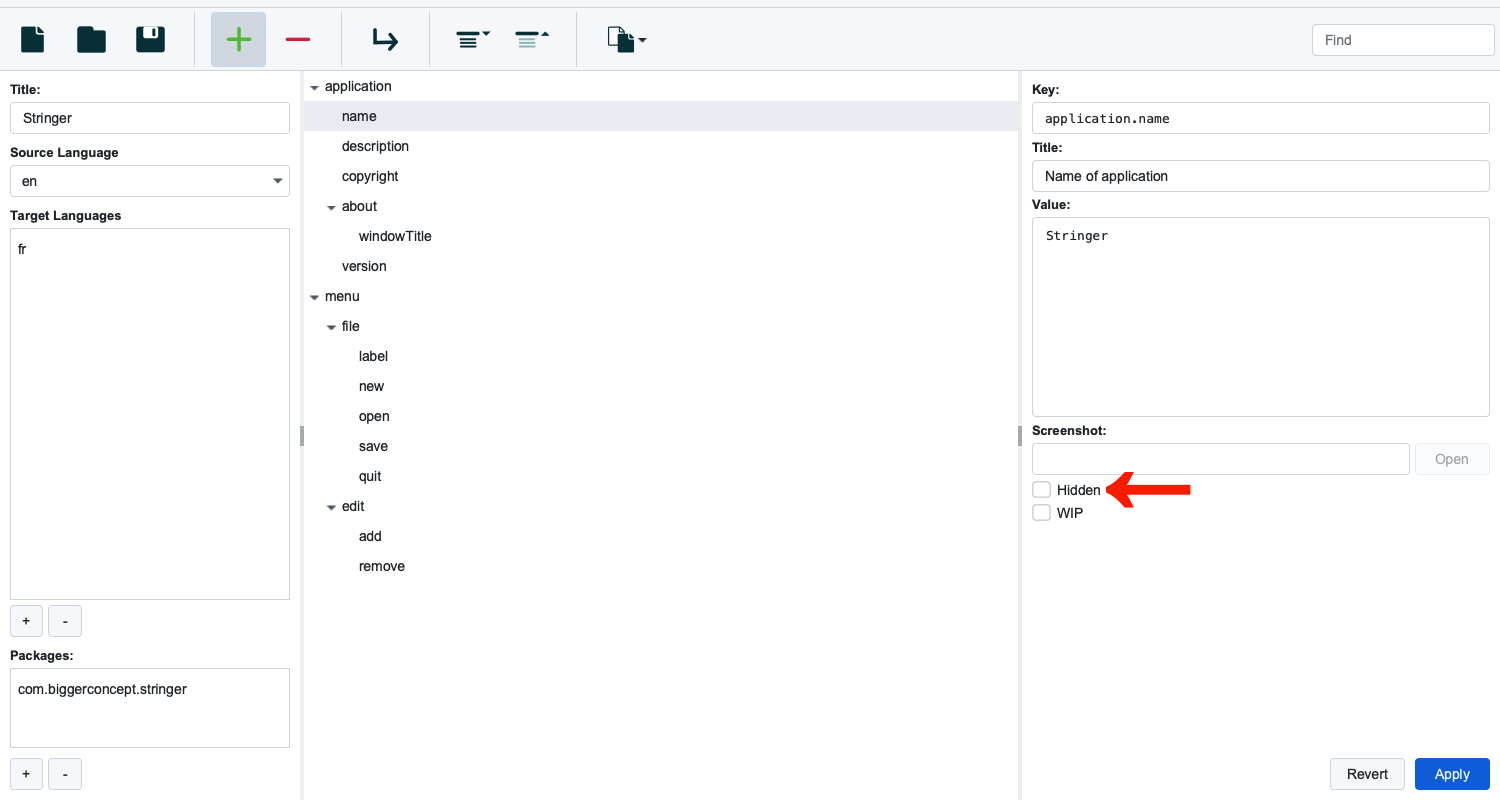
Task: Click the green plus Add icon
Action: pyautogui.click(x=238, y=39)
